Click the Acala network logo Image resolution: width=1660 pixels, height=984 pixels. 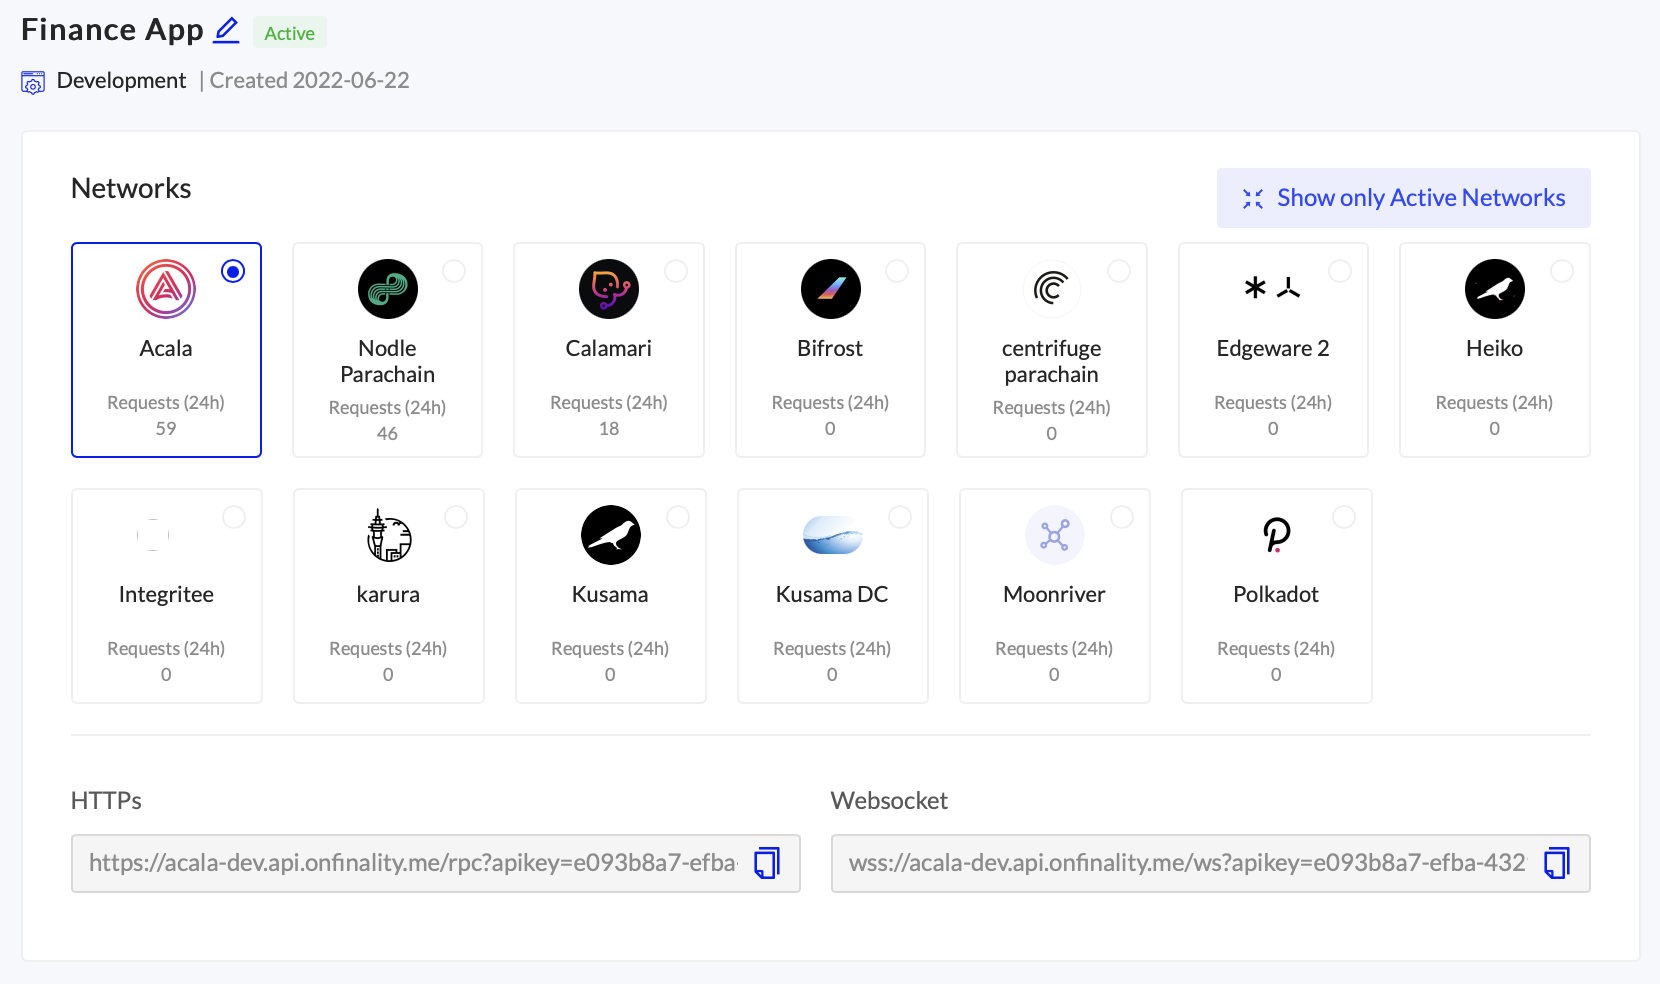pyautogui.click(x=166, y=289)
